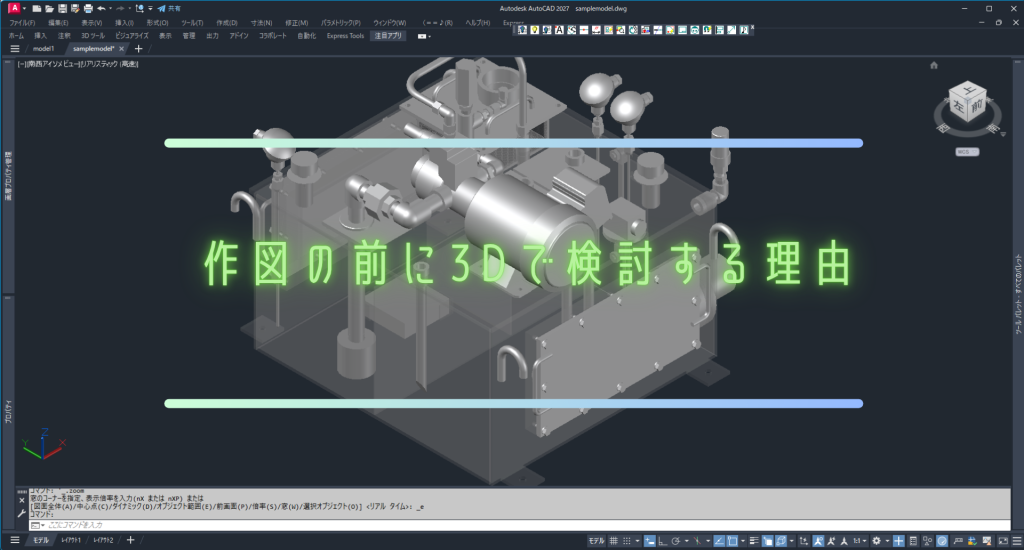The width and height of the screenshot is (1024, 550).
Task: Add a new drawing tab with plus button
Action: point(138,48)
